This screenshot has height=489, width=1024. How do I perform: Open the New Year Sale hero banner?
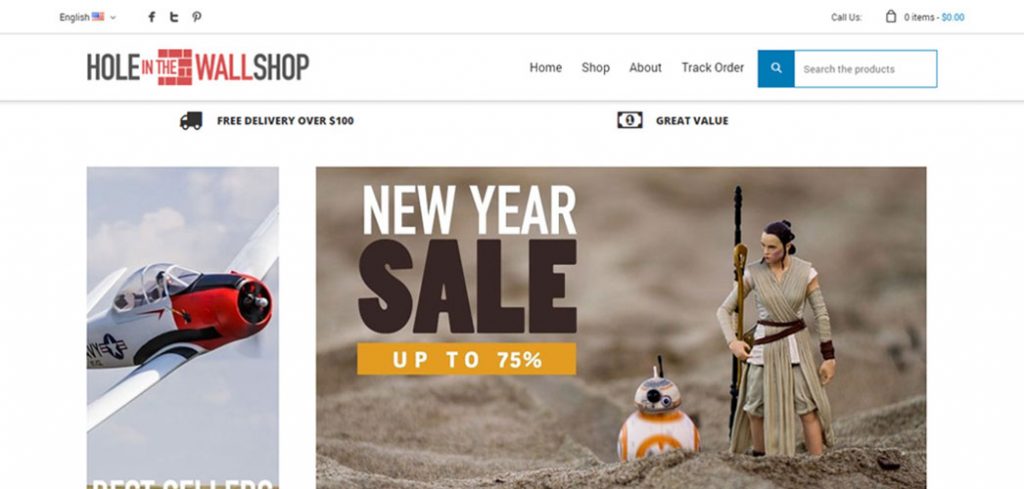tap(621, 328)
